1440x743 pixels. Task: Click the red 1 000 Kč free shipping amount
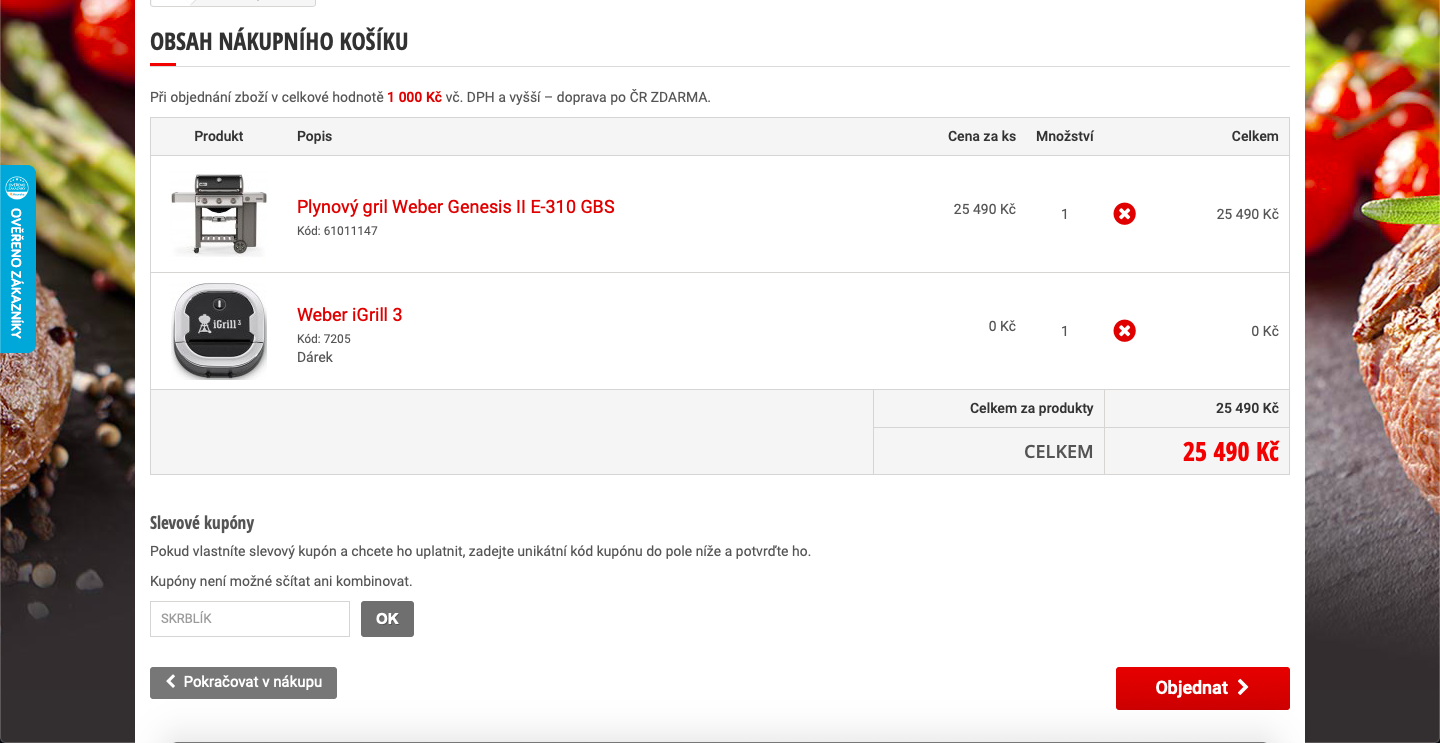414,97
